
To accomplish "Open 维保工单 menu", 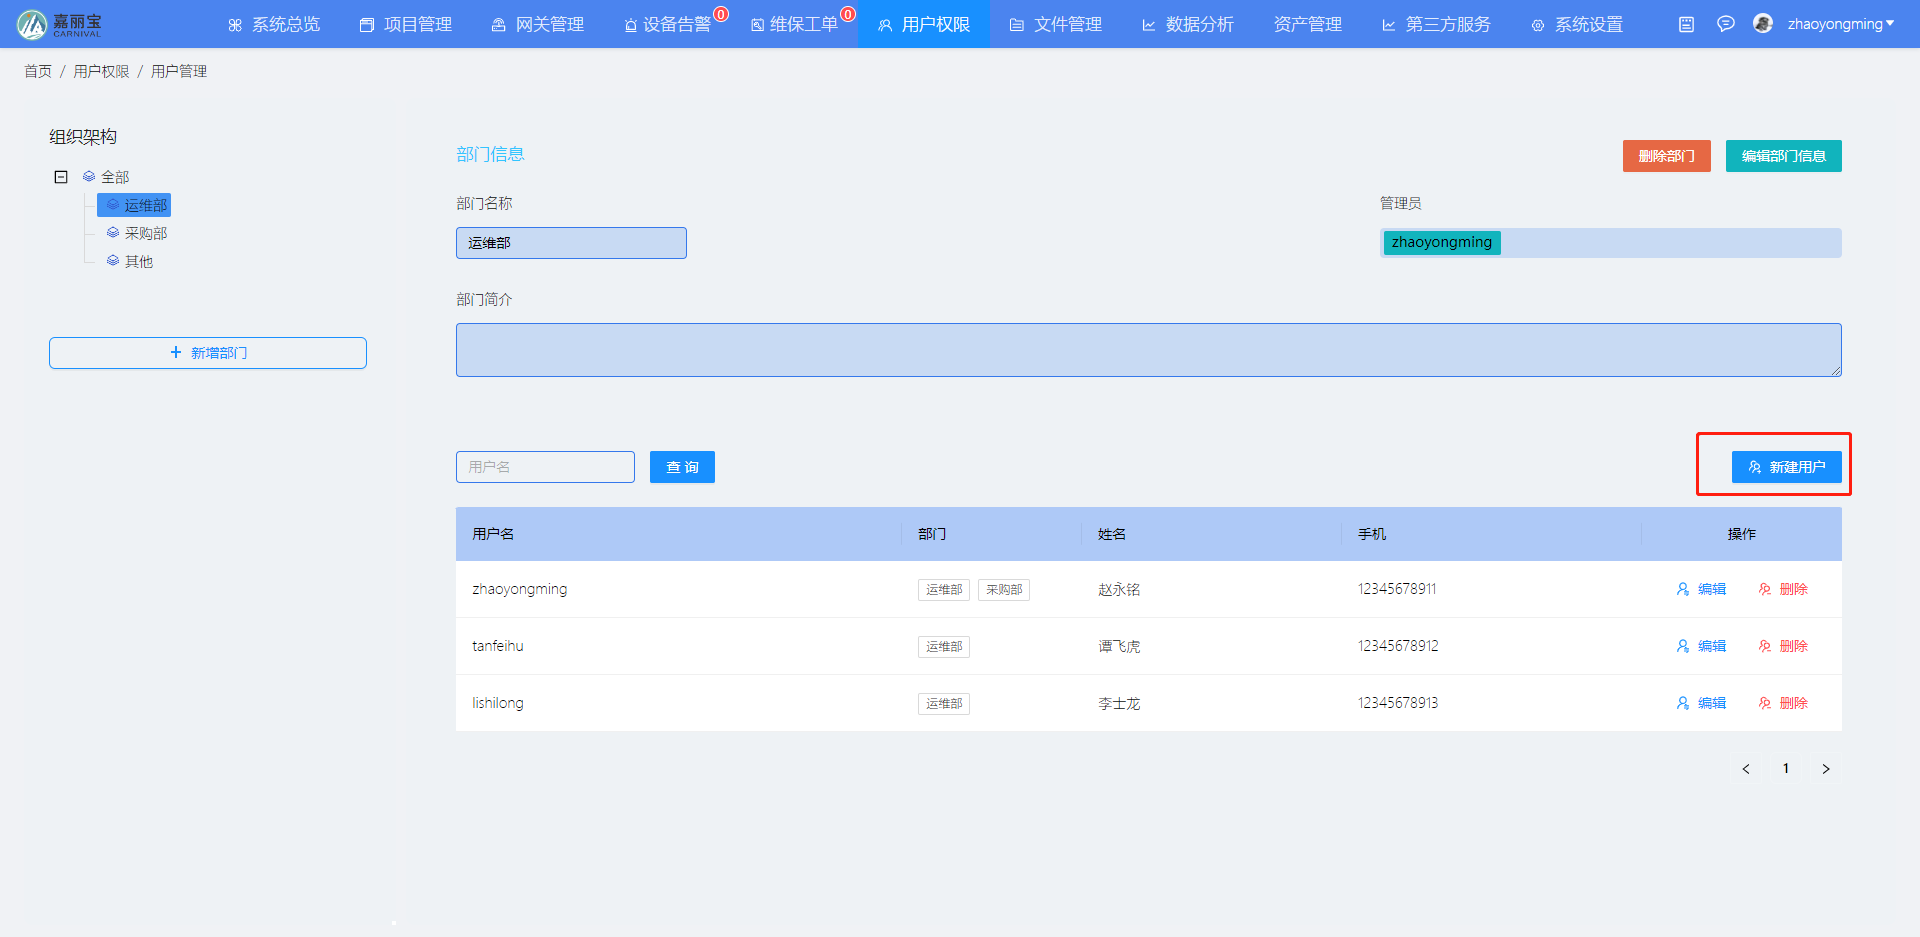I will tap(794, 24).
